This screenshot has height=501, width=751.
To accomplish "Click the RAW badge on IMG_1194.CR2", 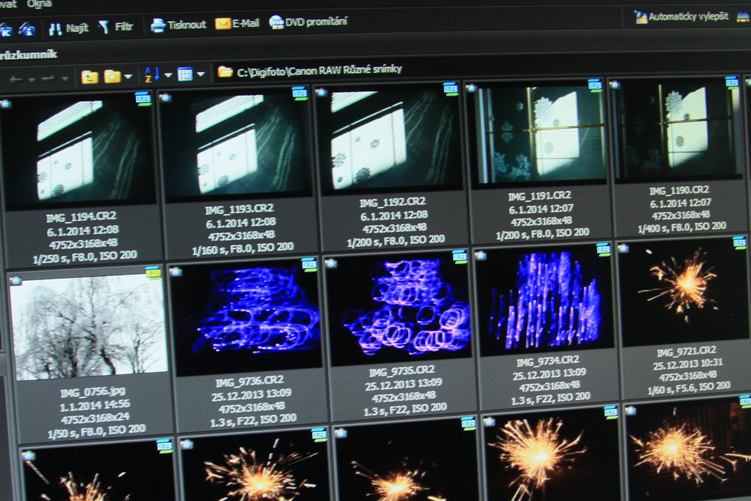I will (143, 99).
